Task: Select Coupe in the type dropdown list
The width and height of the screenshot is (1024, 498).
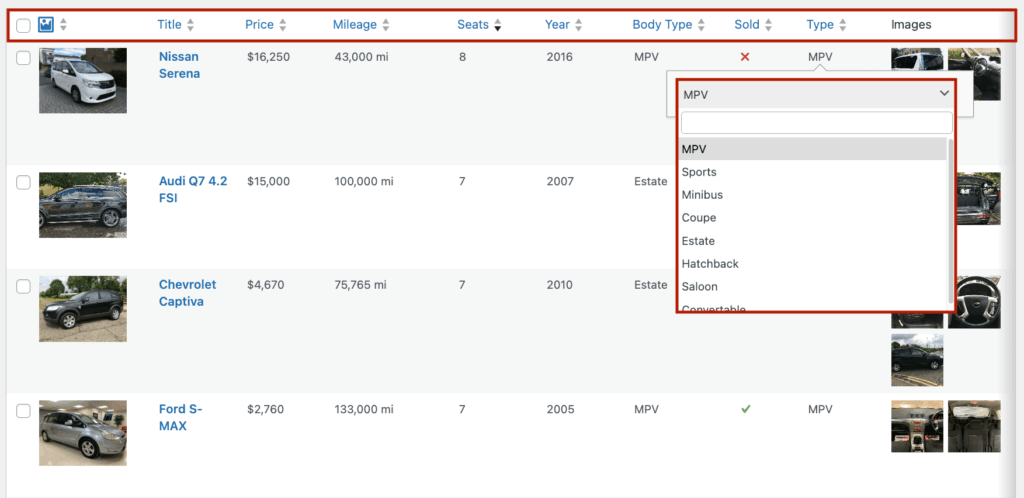Action: [x=812, y=217]
